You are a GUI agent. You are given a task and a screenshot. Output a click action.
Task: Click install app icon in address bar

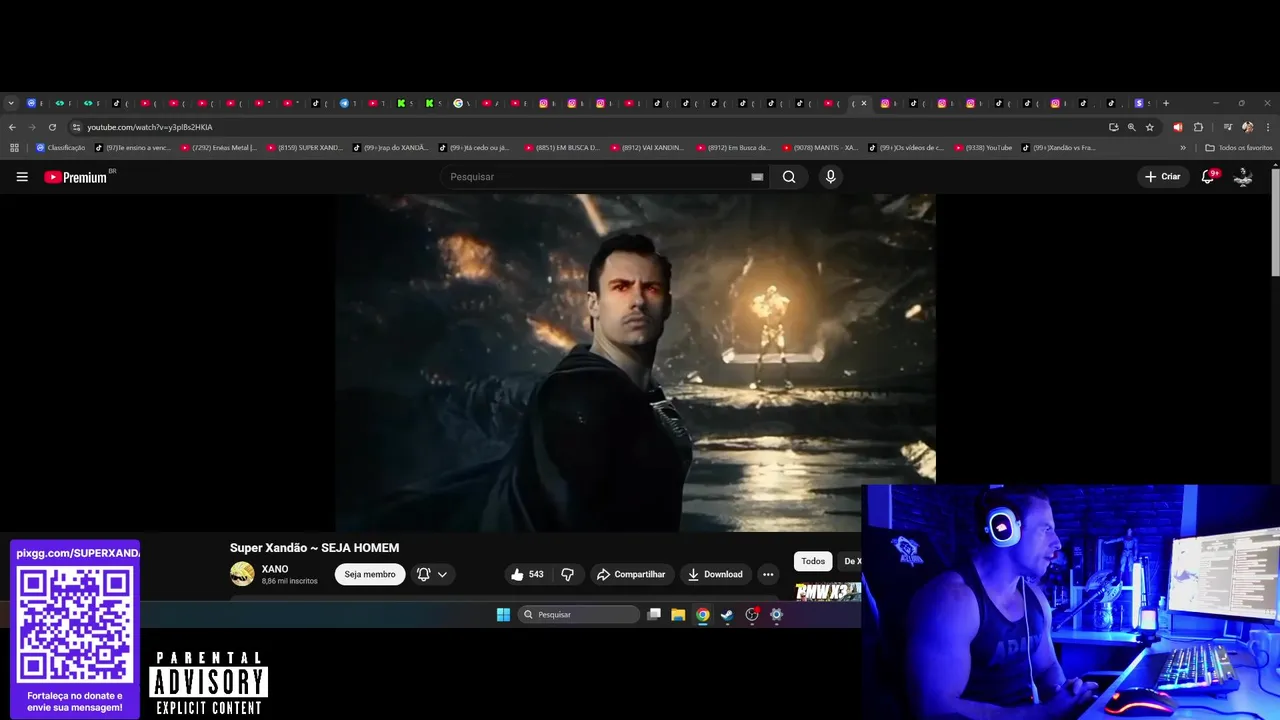(x=1113, y=127)
